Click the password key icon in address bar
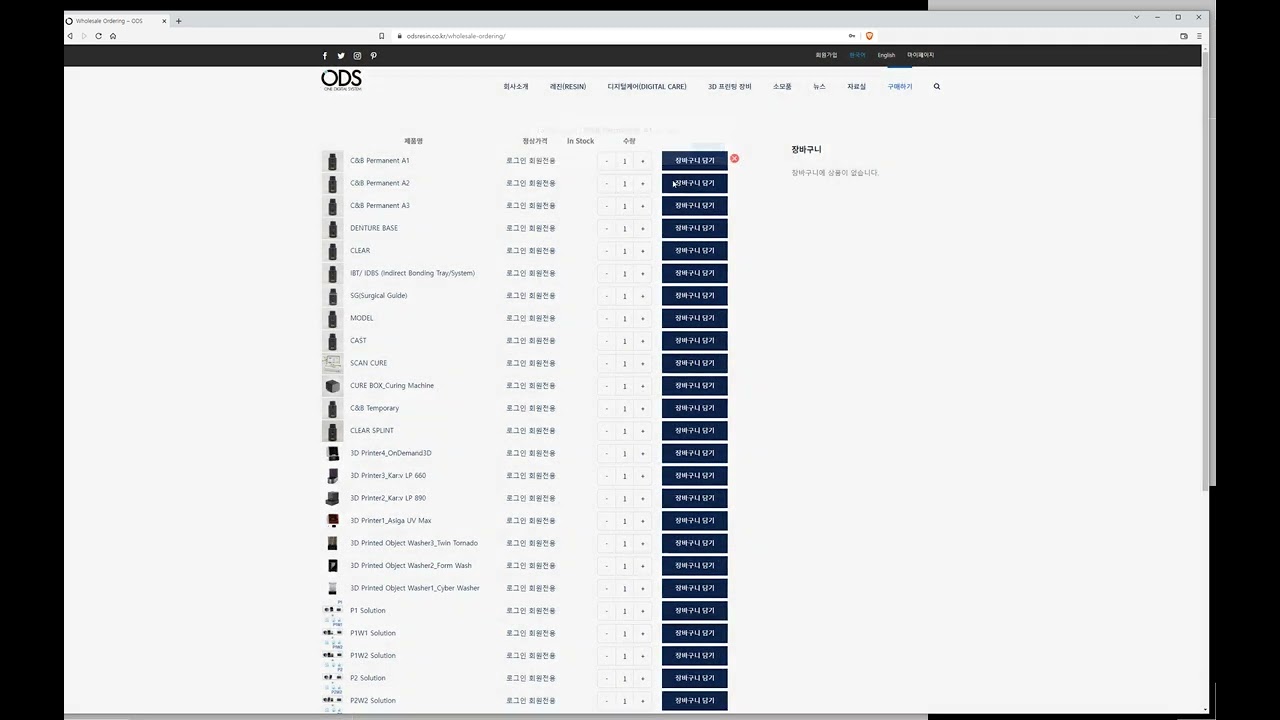 852,36
